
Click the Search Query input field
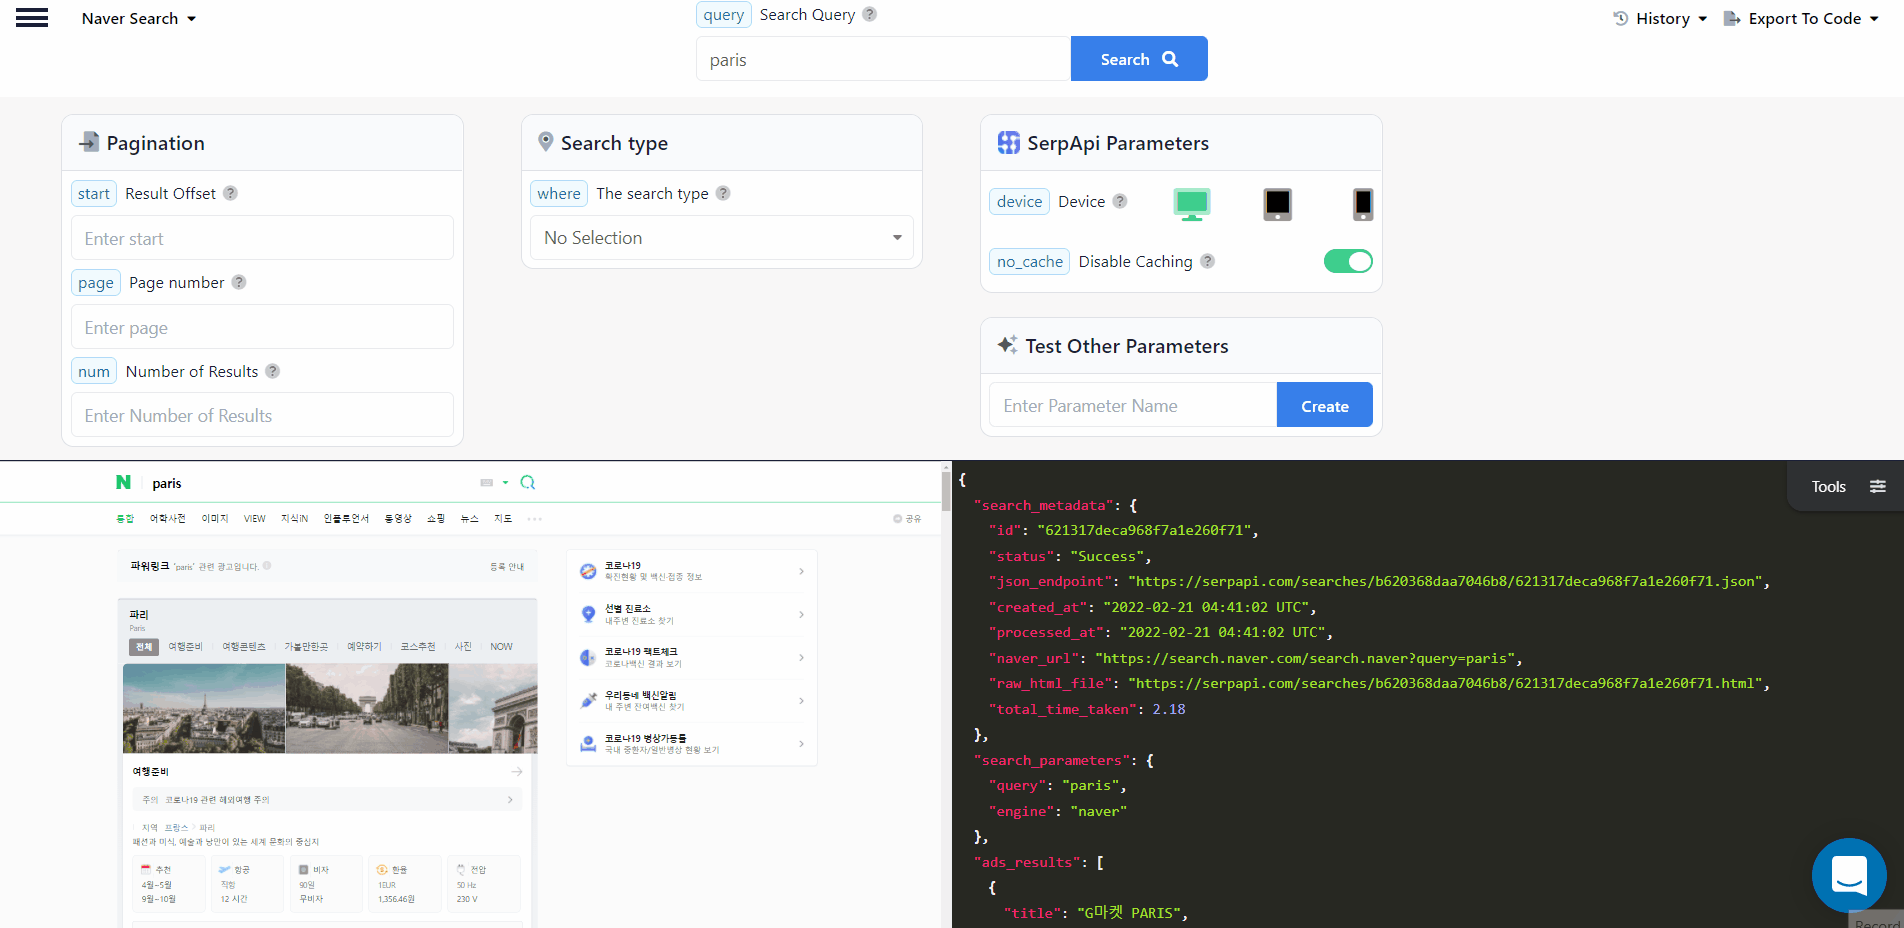(884, 59)
